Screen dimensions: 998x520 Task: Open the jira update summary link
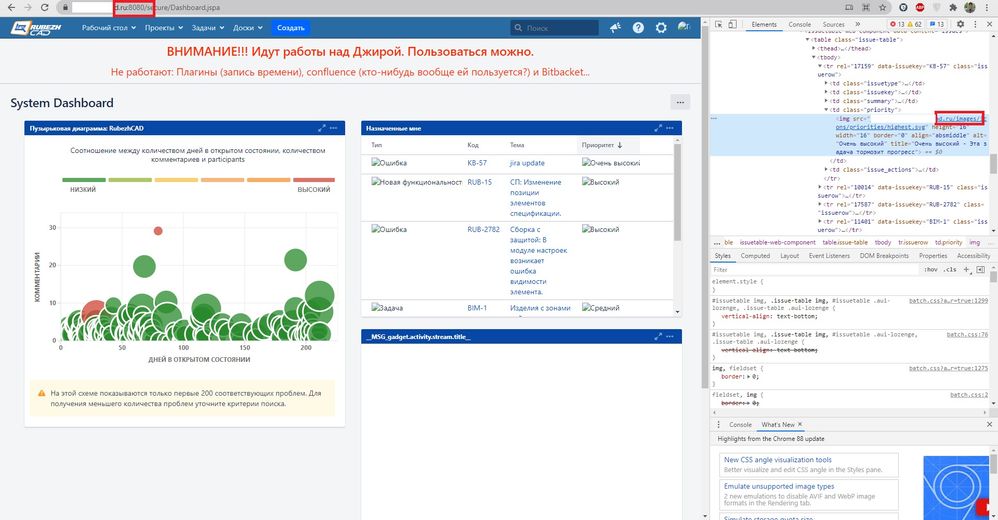(527, 163)
